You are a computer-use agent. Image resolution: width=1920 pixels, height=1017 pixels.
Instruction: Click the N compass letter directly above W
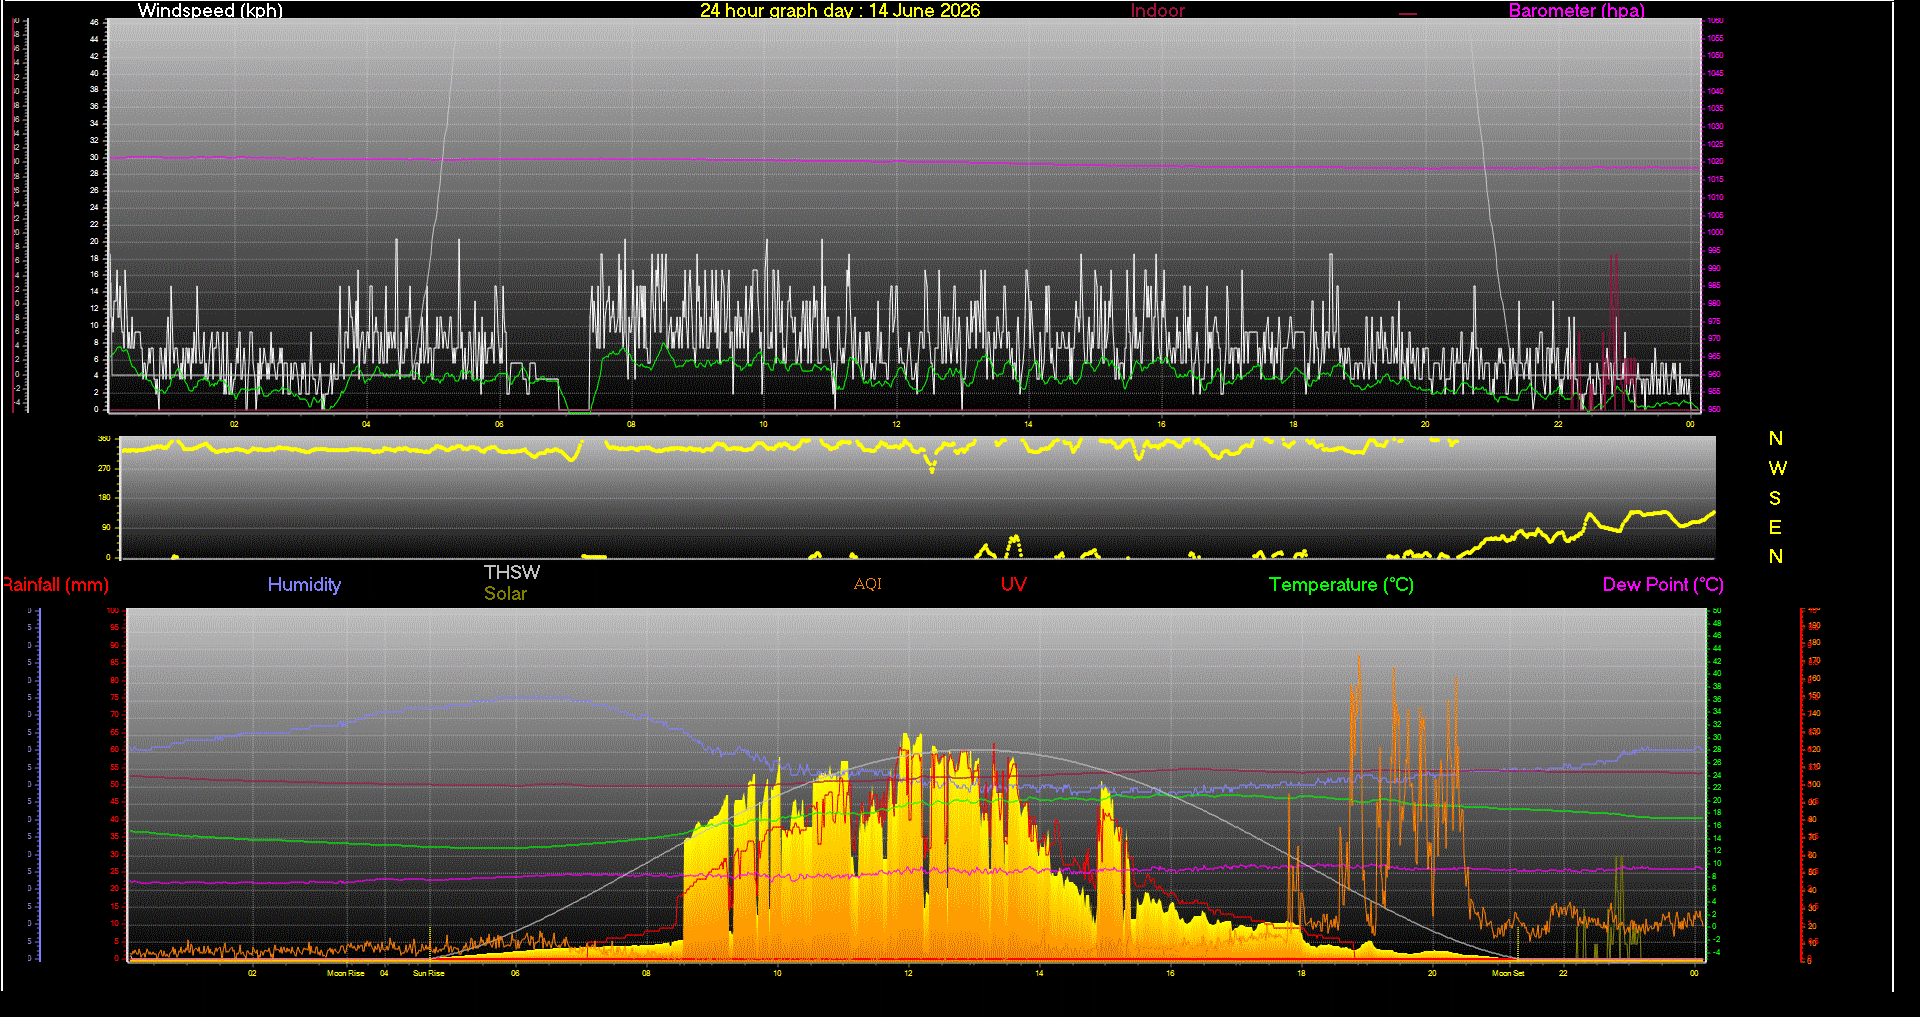(x=1776, y=438)
